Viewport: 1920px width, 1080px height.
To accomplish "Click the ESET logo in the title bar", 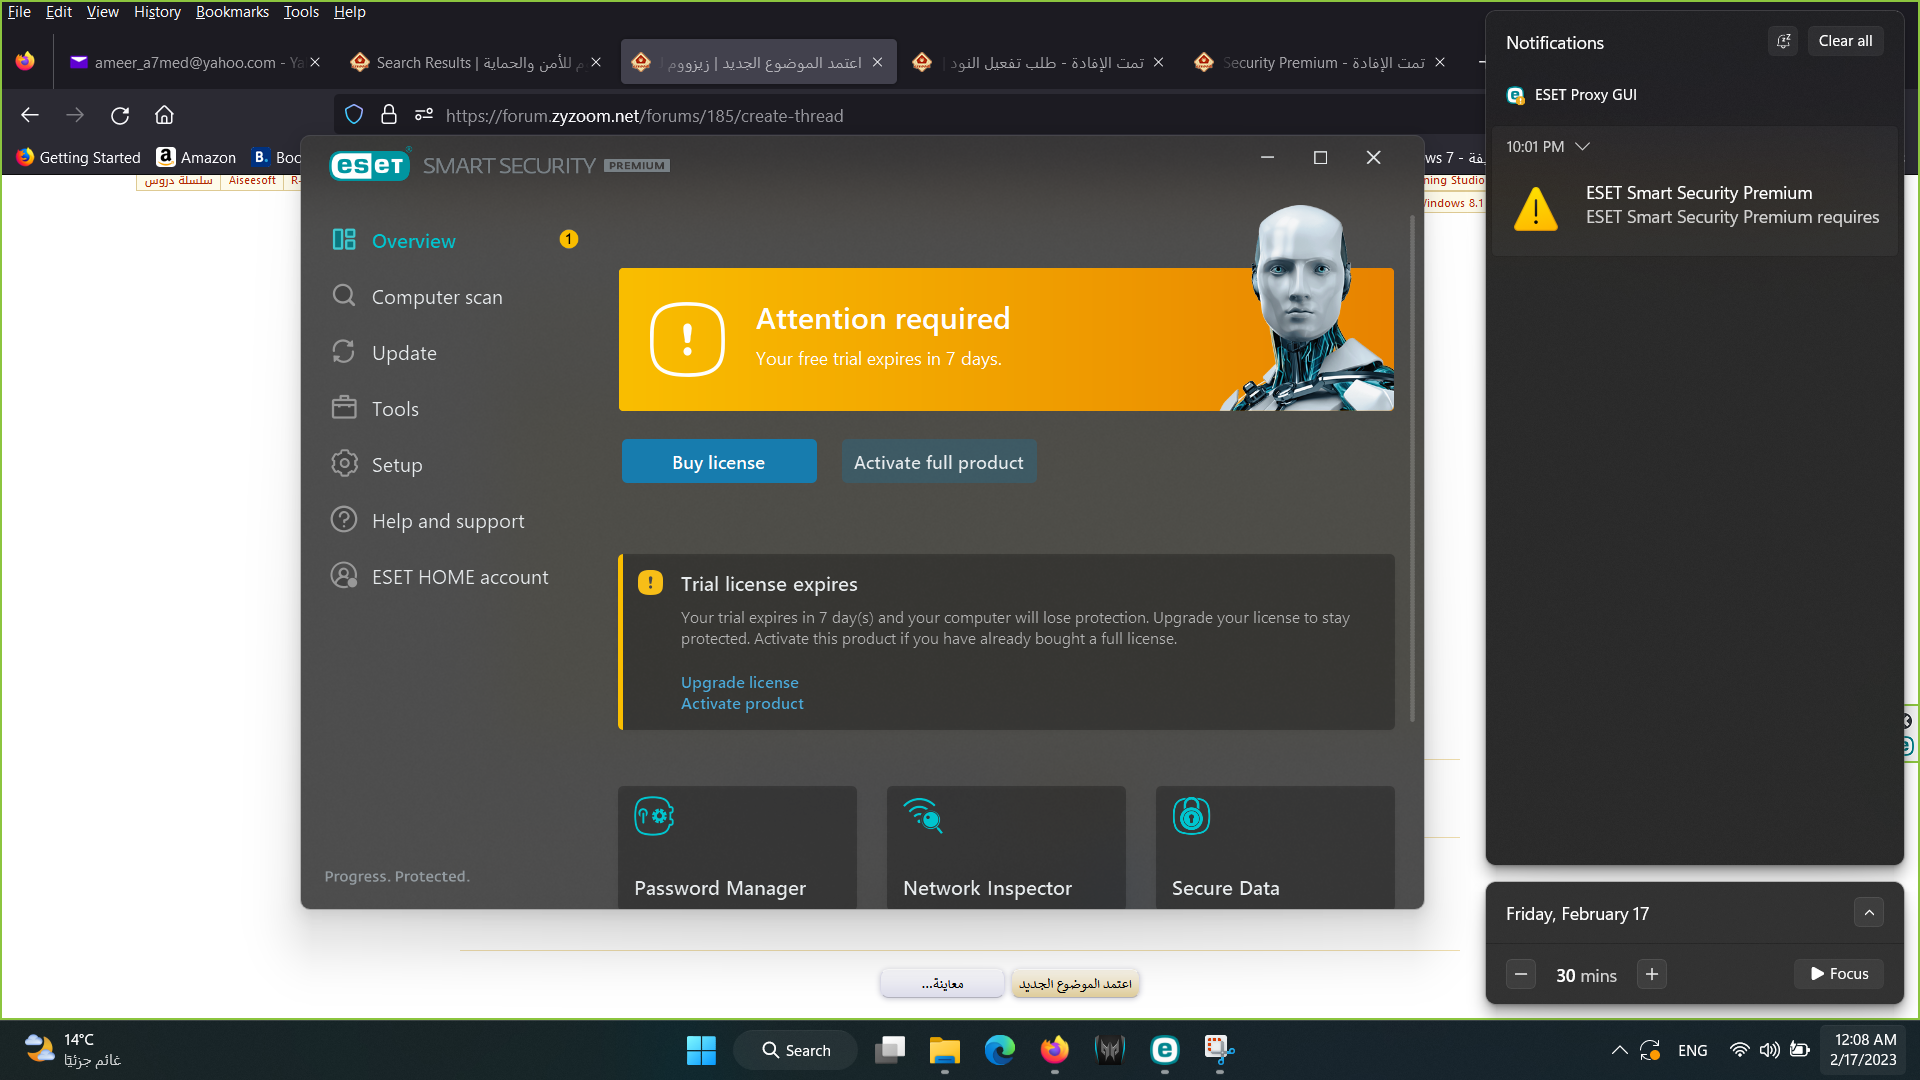I will click(370, 165).
